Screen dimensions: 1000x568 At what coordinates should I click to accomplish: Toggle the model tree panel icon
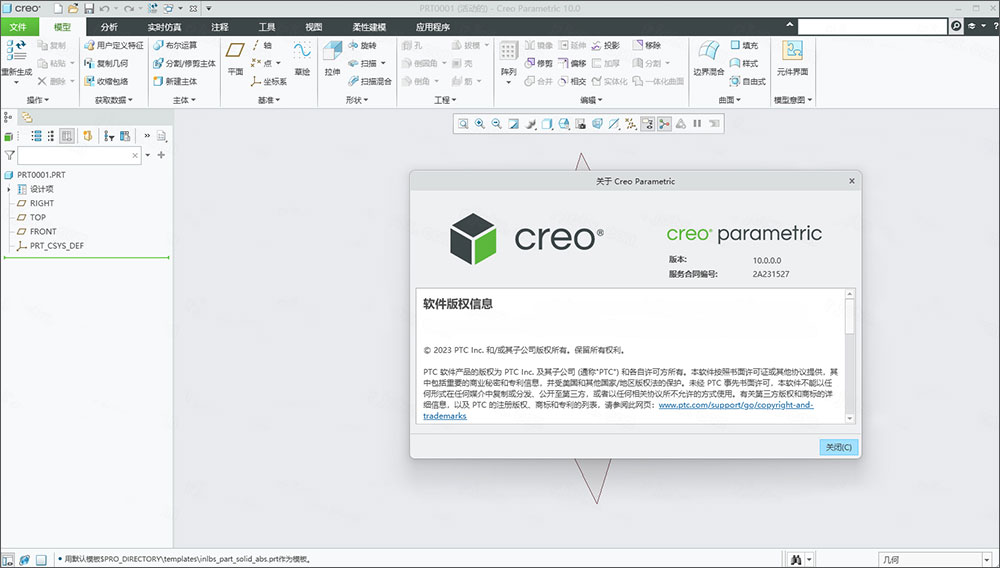8,117
